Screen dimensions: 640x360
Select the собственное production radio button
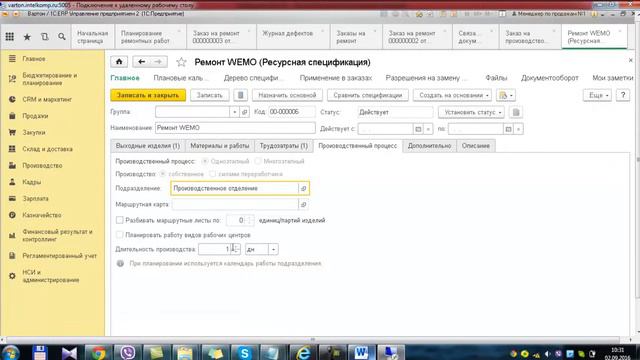pos(163,174)
